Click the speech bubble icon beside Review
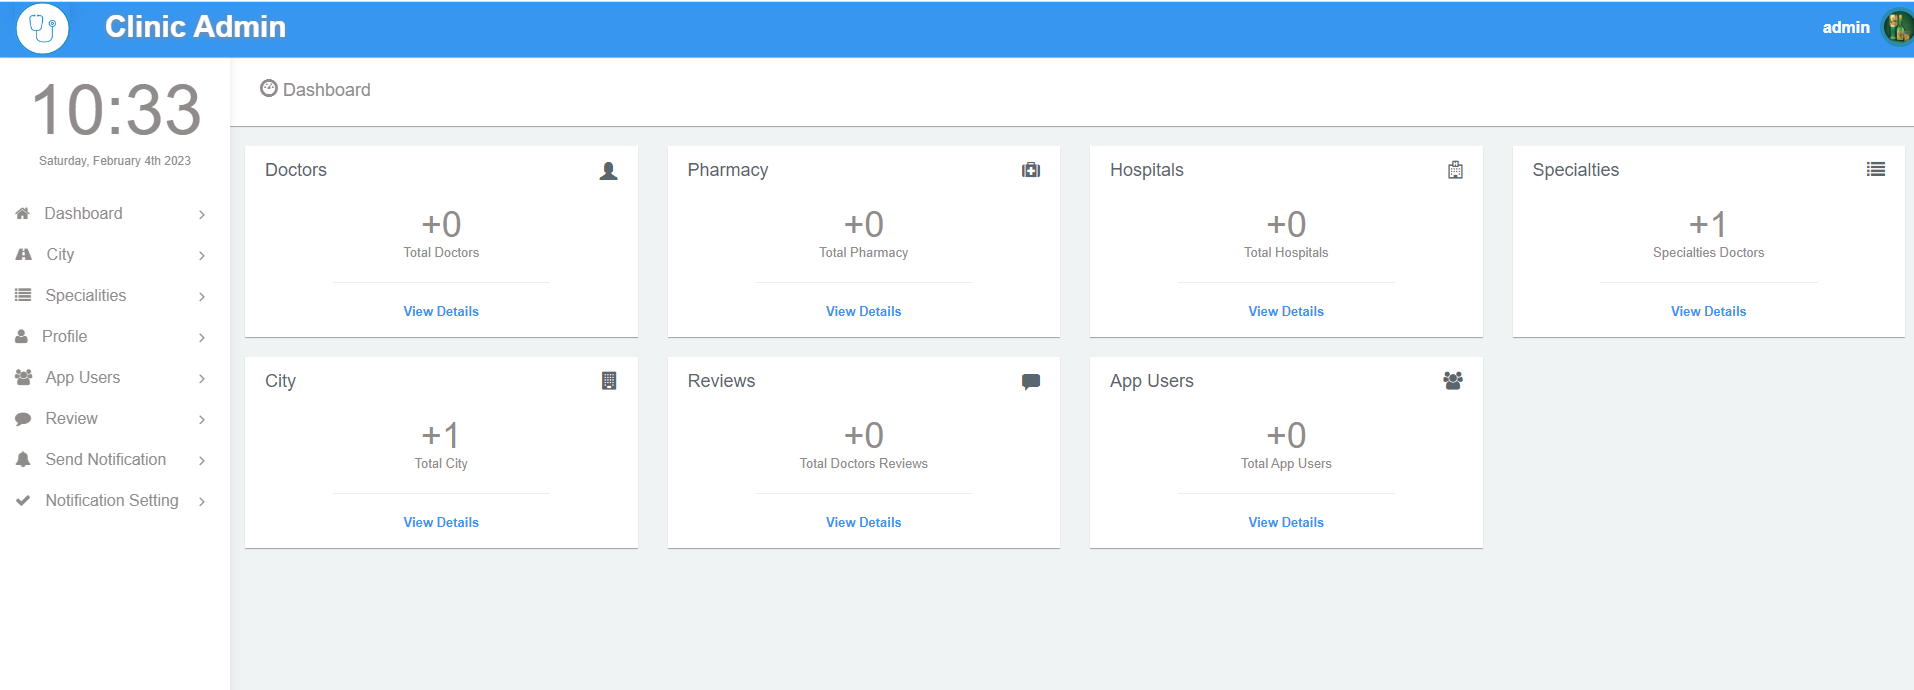 (23, 419)
